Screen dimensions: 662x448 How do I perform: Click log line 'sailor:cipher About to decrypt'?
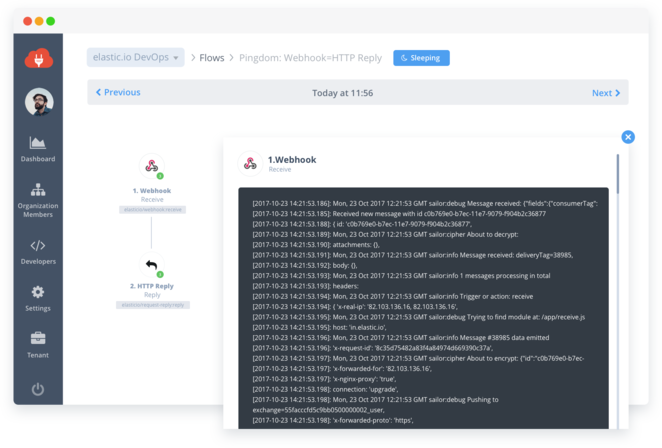(385, 234)
